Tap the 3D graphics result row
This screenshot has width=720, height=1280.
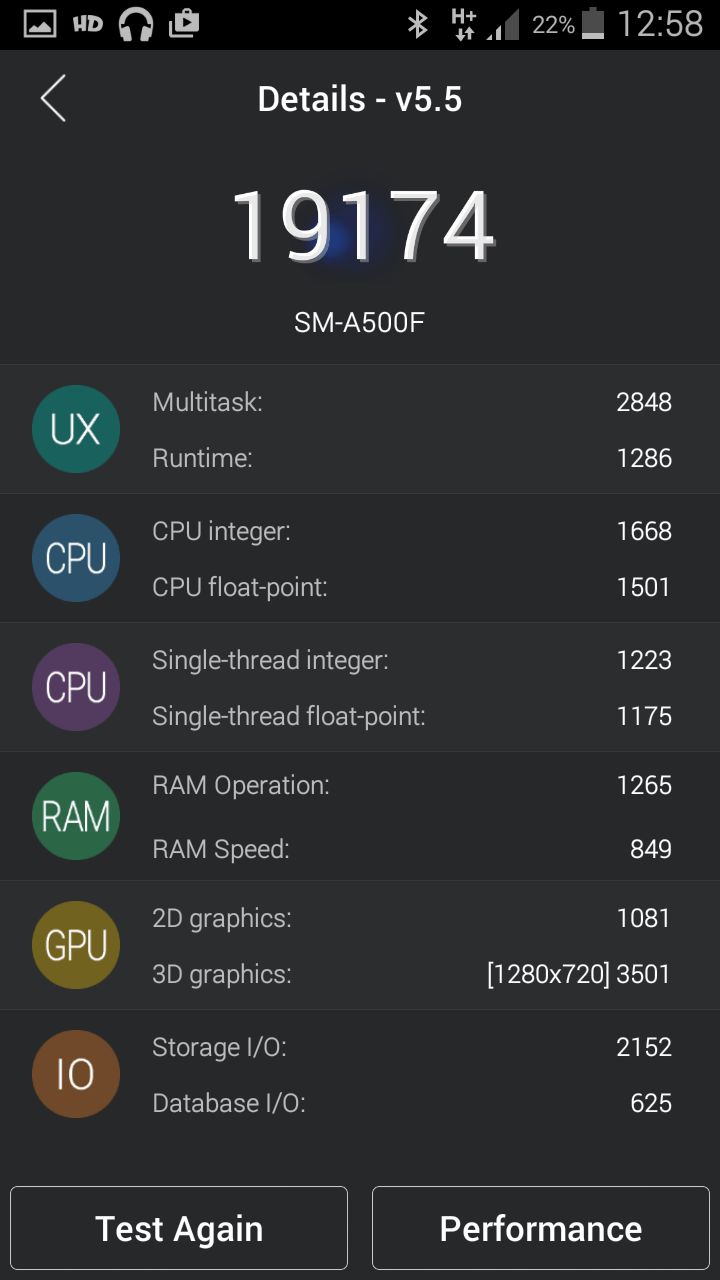[411, 973]
